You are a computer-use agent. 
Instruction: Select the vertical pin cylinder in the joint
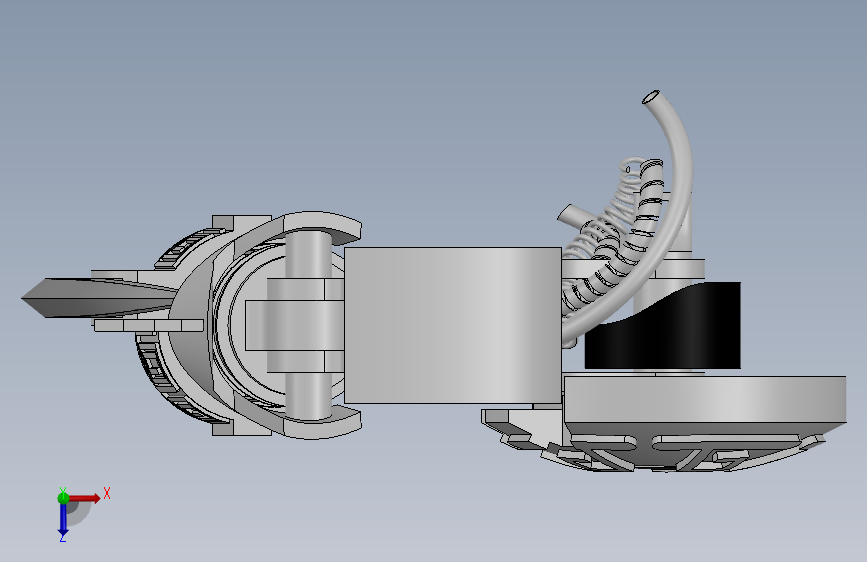click(309, 326)
